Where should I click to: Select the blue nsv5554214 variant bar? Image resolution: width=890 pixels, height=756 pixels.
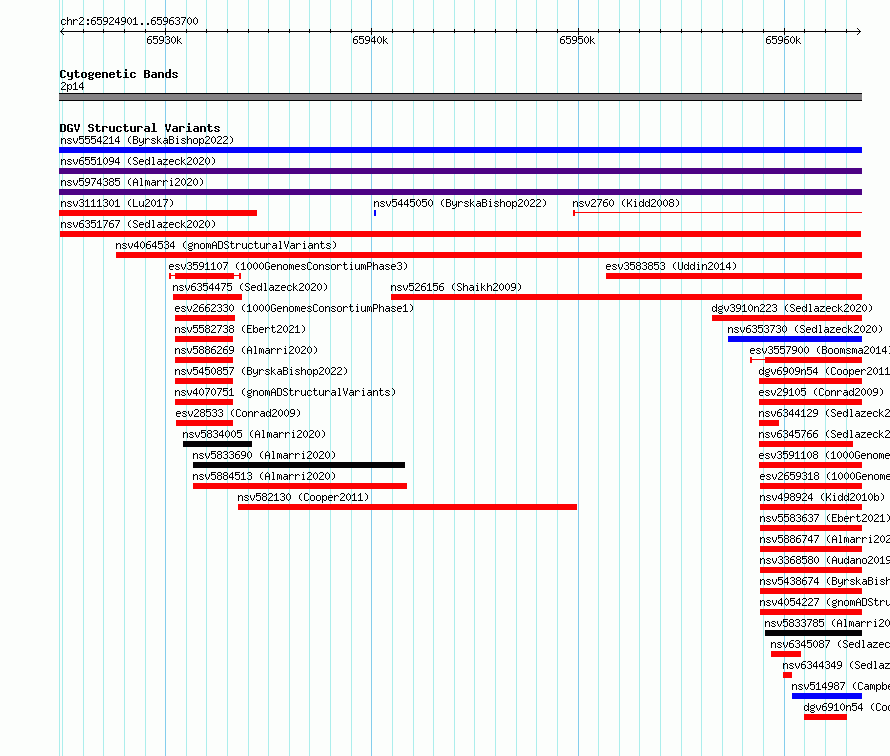pyautogui.click(x=460, y=150)
